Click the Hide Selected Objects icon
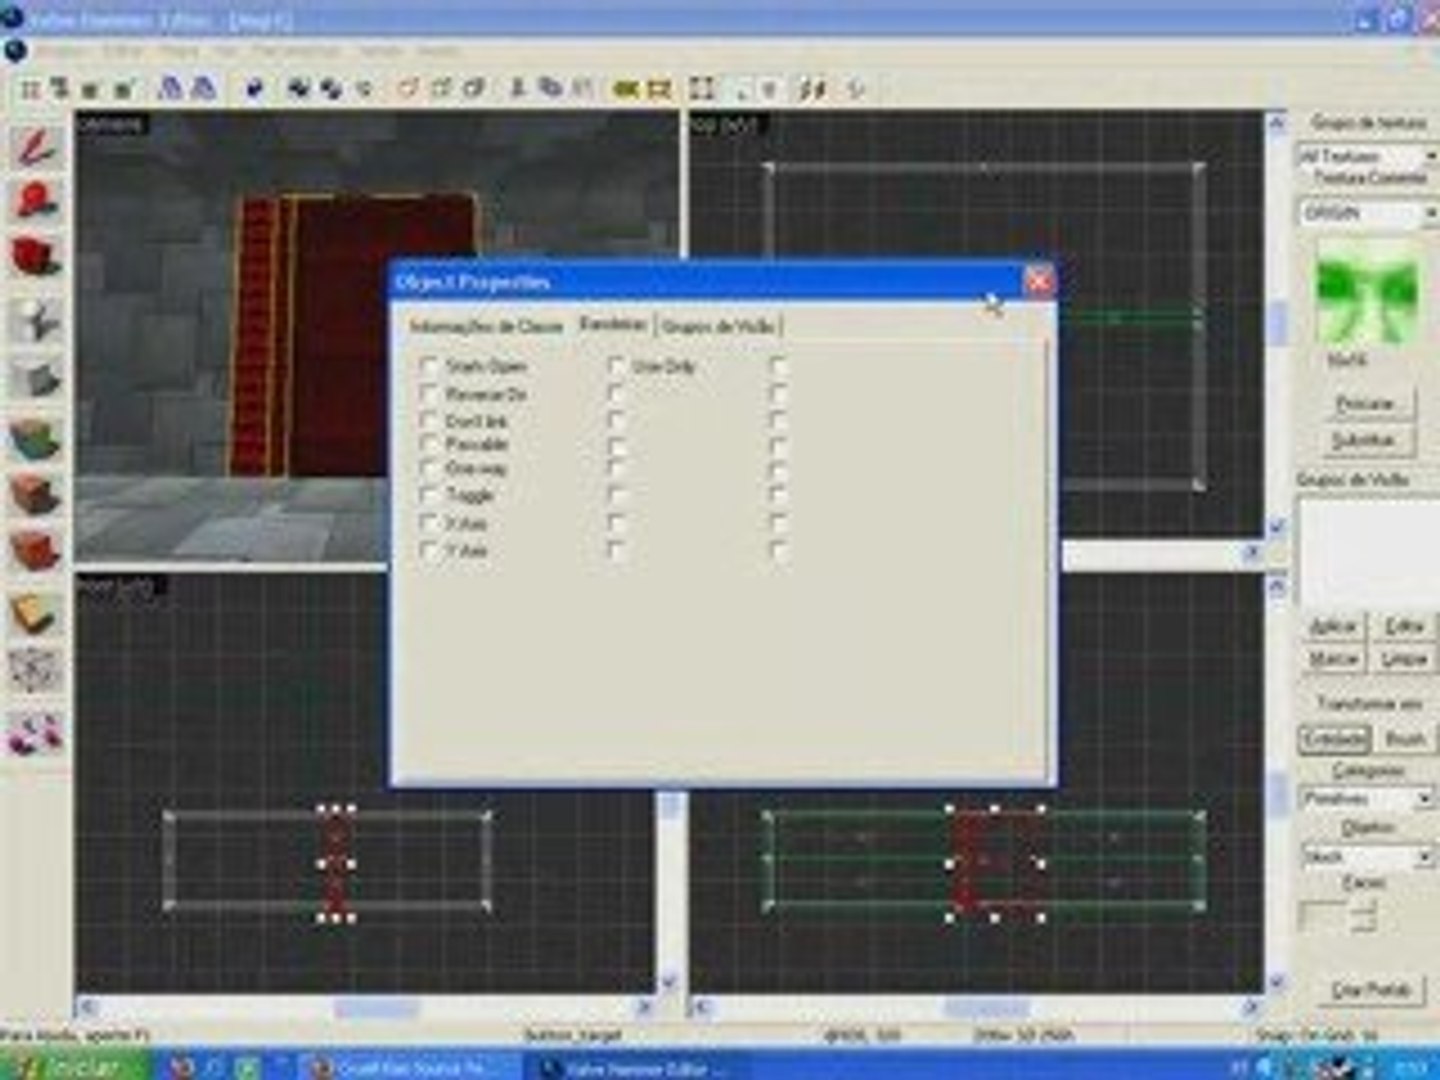The width and height of the screenshot is (1440, 1080). coord(410,89)
